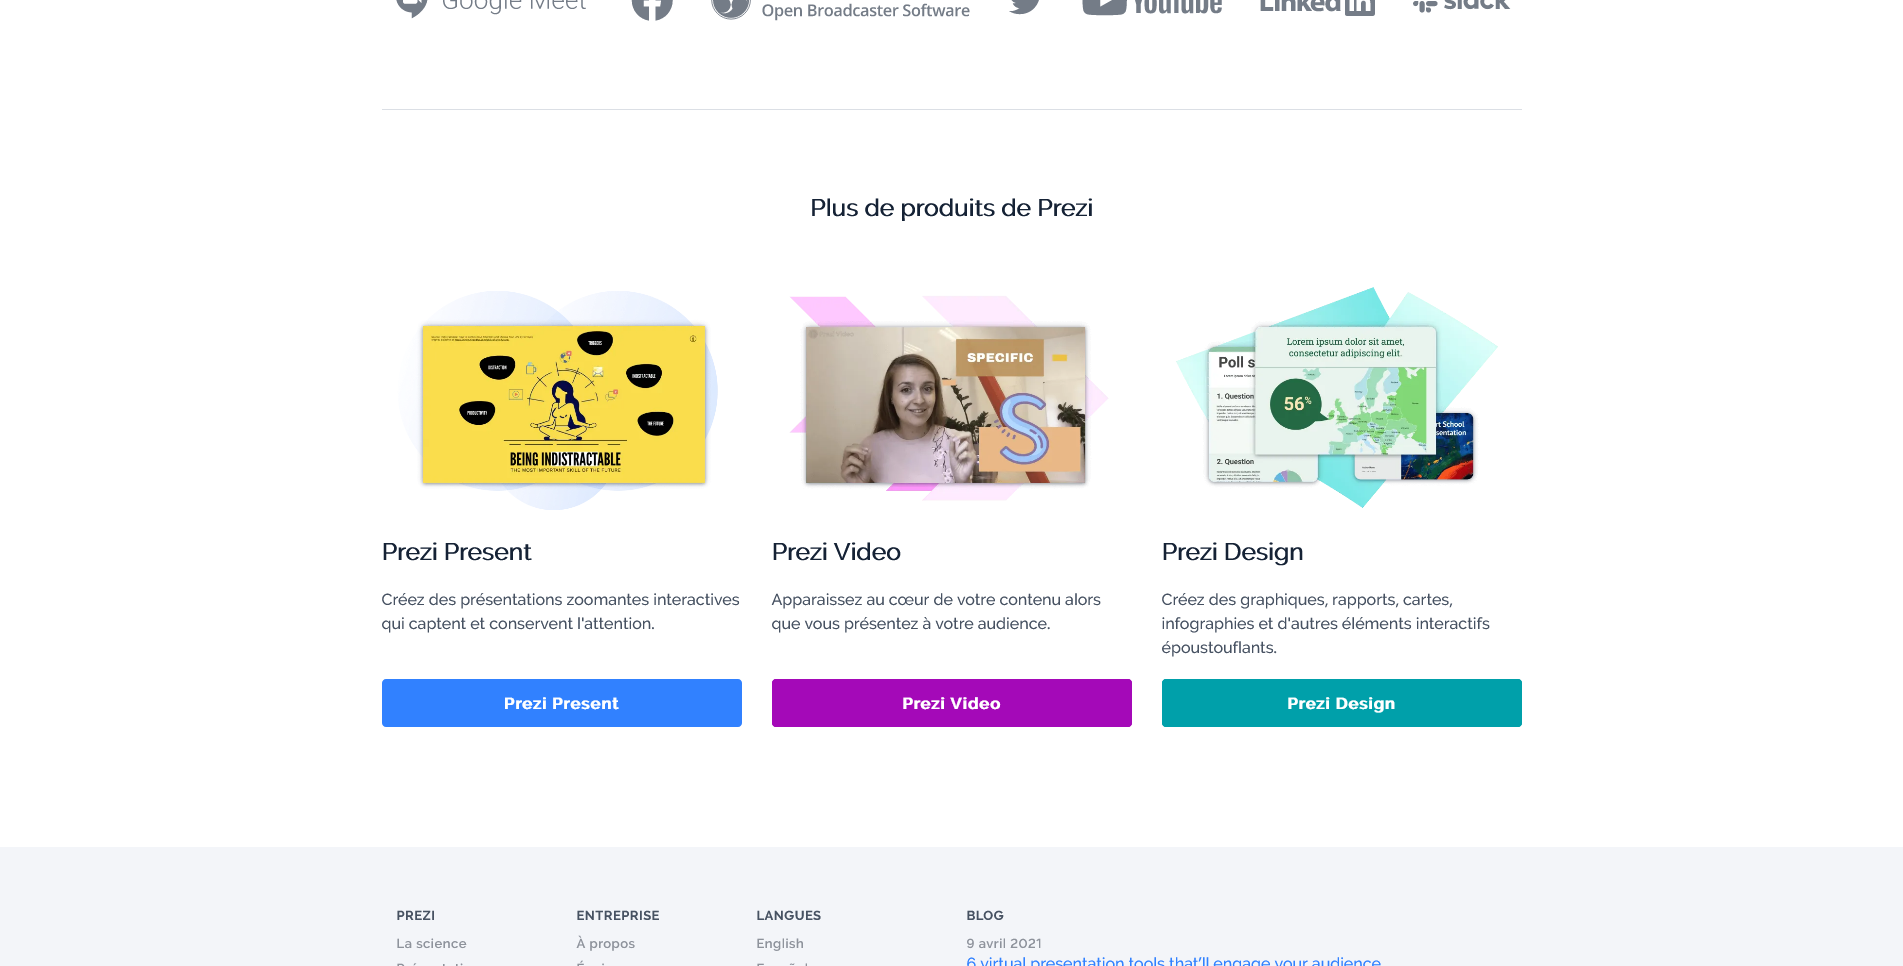The width and height of the screenshot is (1903, 966).
Task: Click the Prezi Design heading
Action: pos(1232,552)
